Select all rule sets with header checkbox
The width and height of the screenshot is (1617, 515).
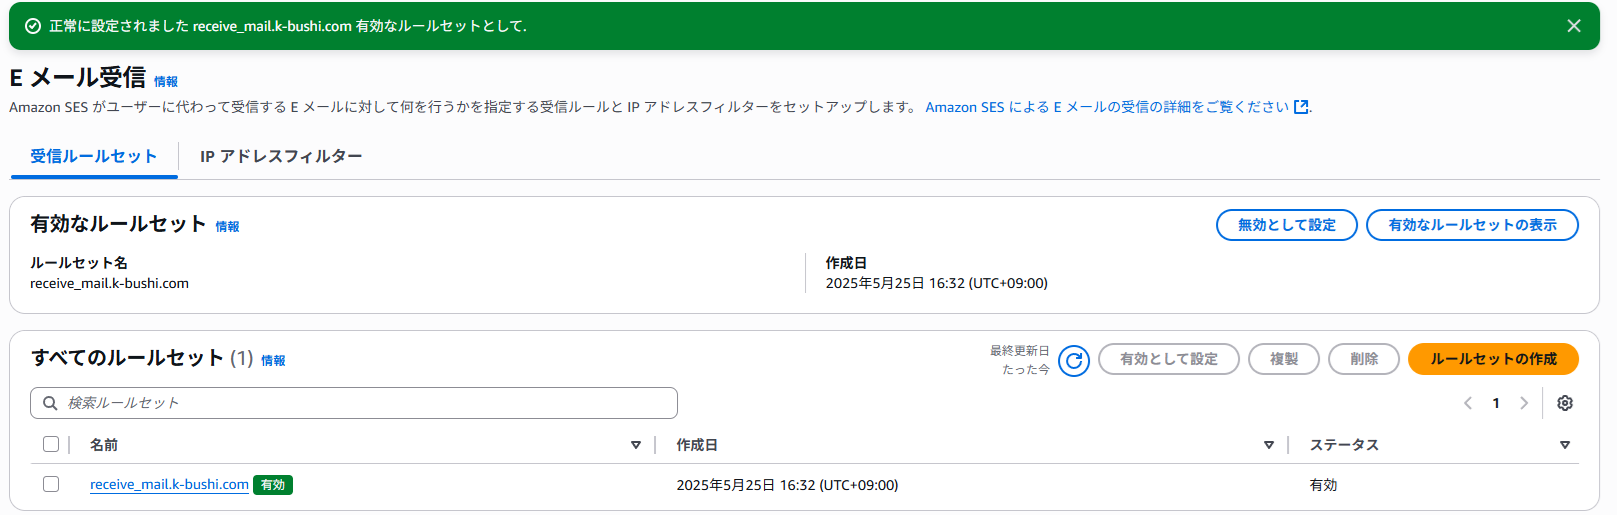click(51, 444)
